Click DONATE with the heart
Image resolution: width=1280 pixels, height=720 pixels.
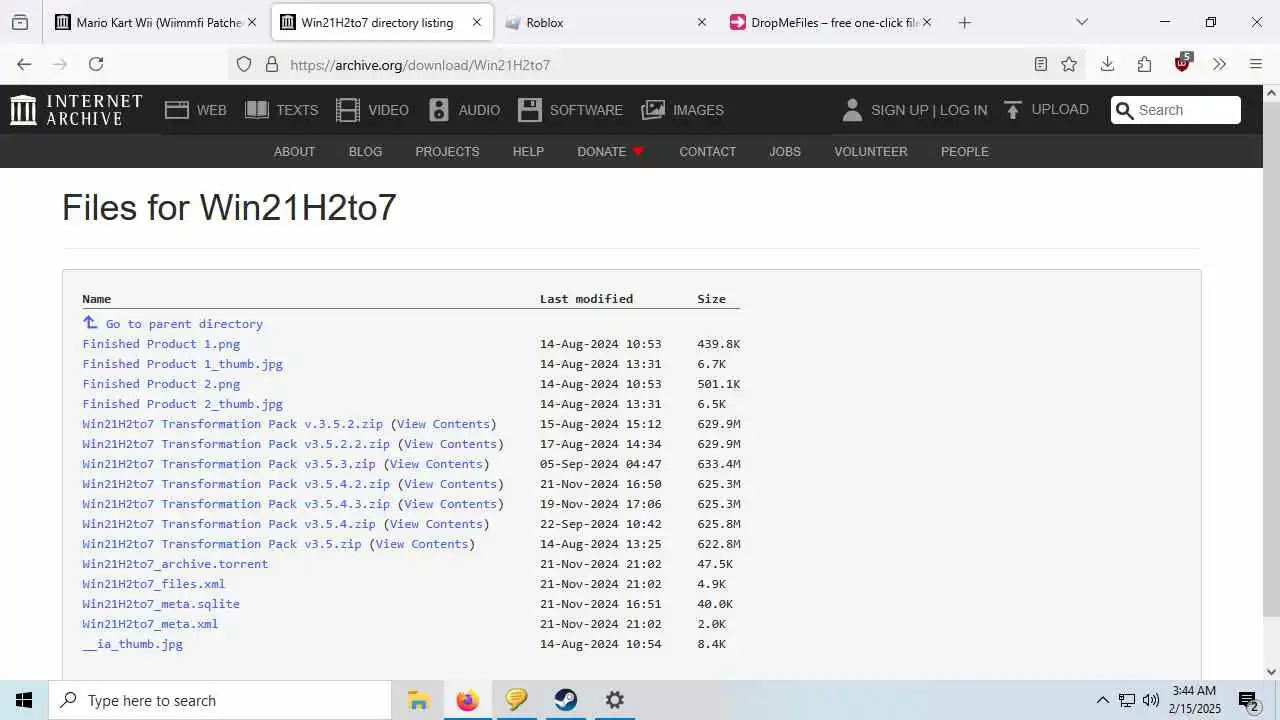[610, 152]
